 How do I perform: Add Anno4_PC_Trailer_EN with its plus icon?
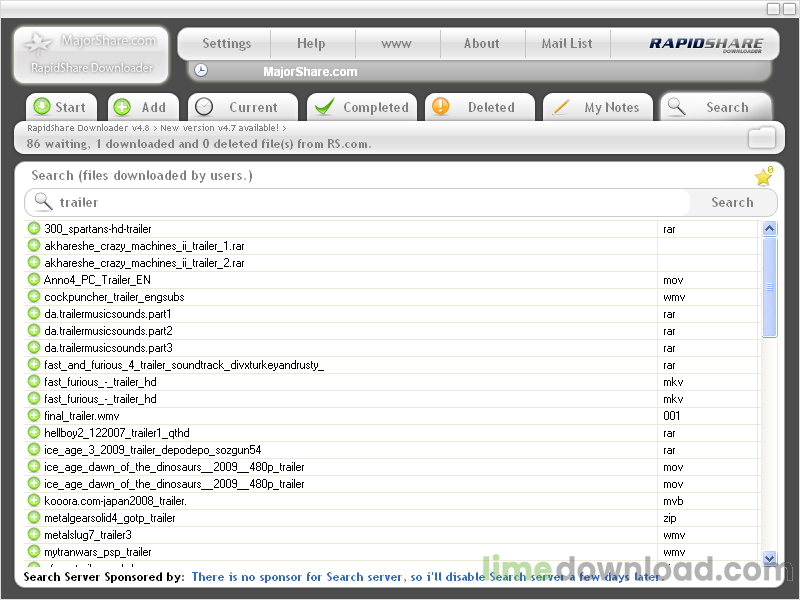tap(34, 279)
